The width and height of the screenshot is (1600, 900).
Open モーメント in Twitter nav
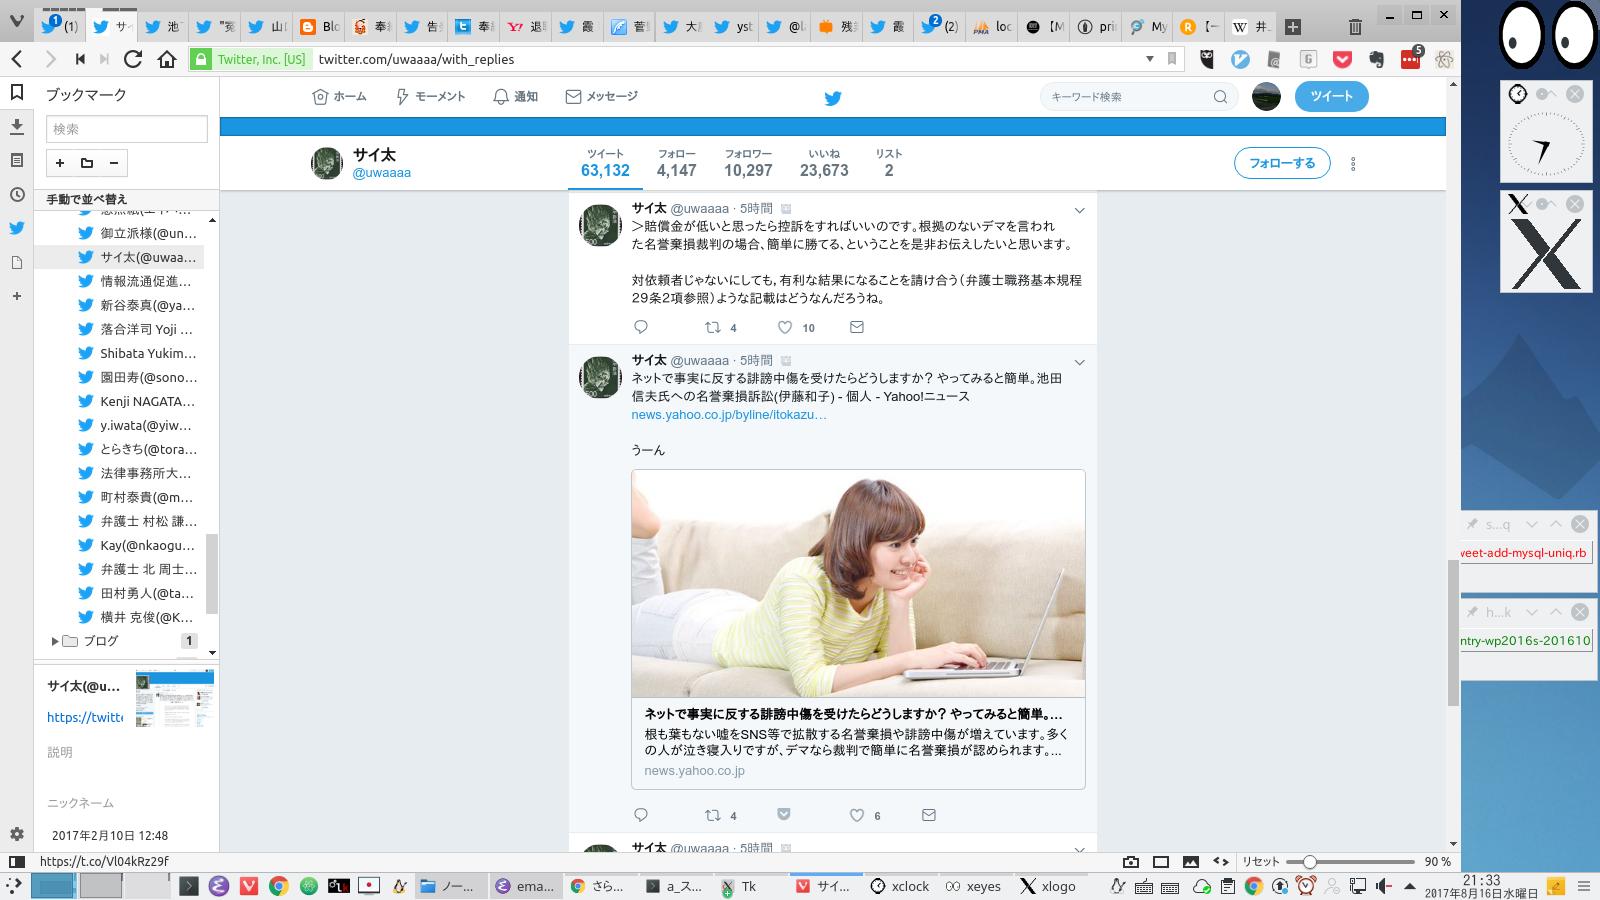432,96
